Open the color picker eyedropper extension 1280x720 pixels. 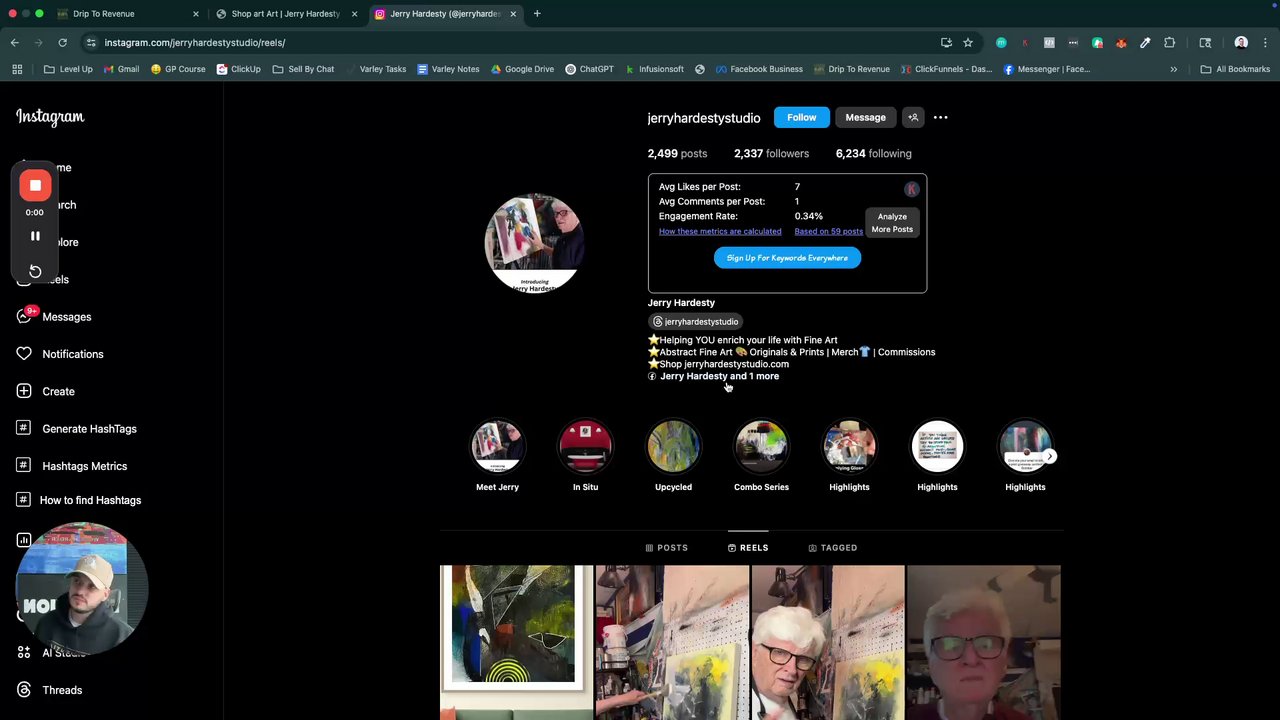click(x=1145, y=43)
